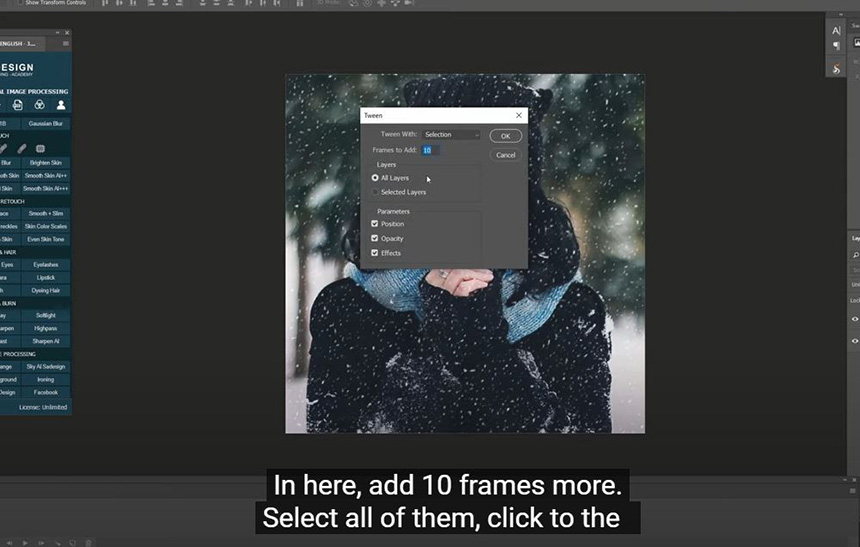Run the Sky AI Sadesign action
Image resolution: width=860 pixels, height=547 pixels.
click(46, 367)
